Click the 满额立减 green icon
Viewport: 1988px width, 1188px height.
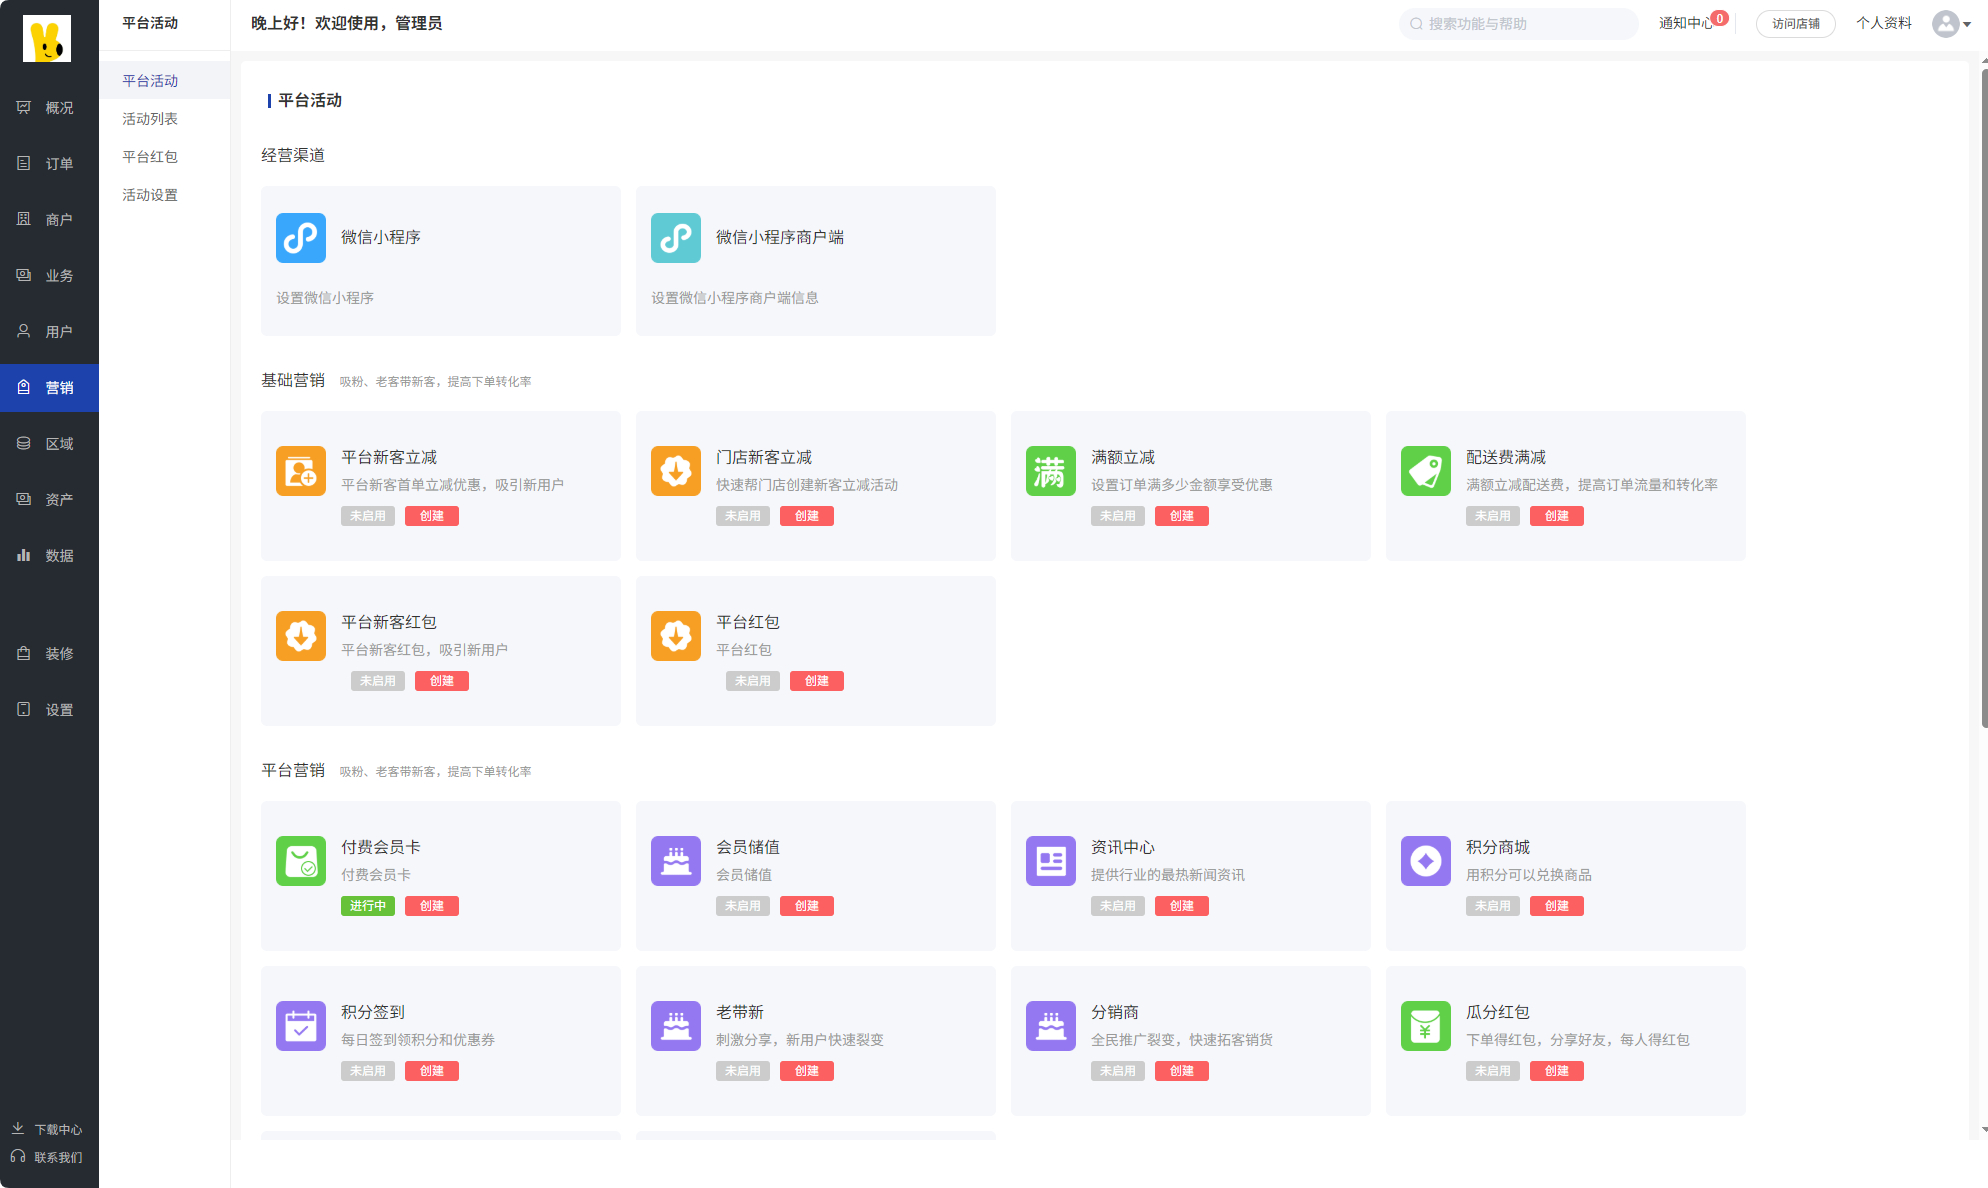[x=1050, y=471]
